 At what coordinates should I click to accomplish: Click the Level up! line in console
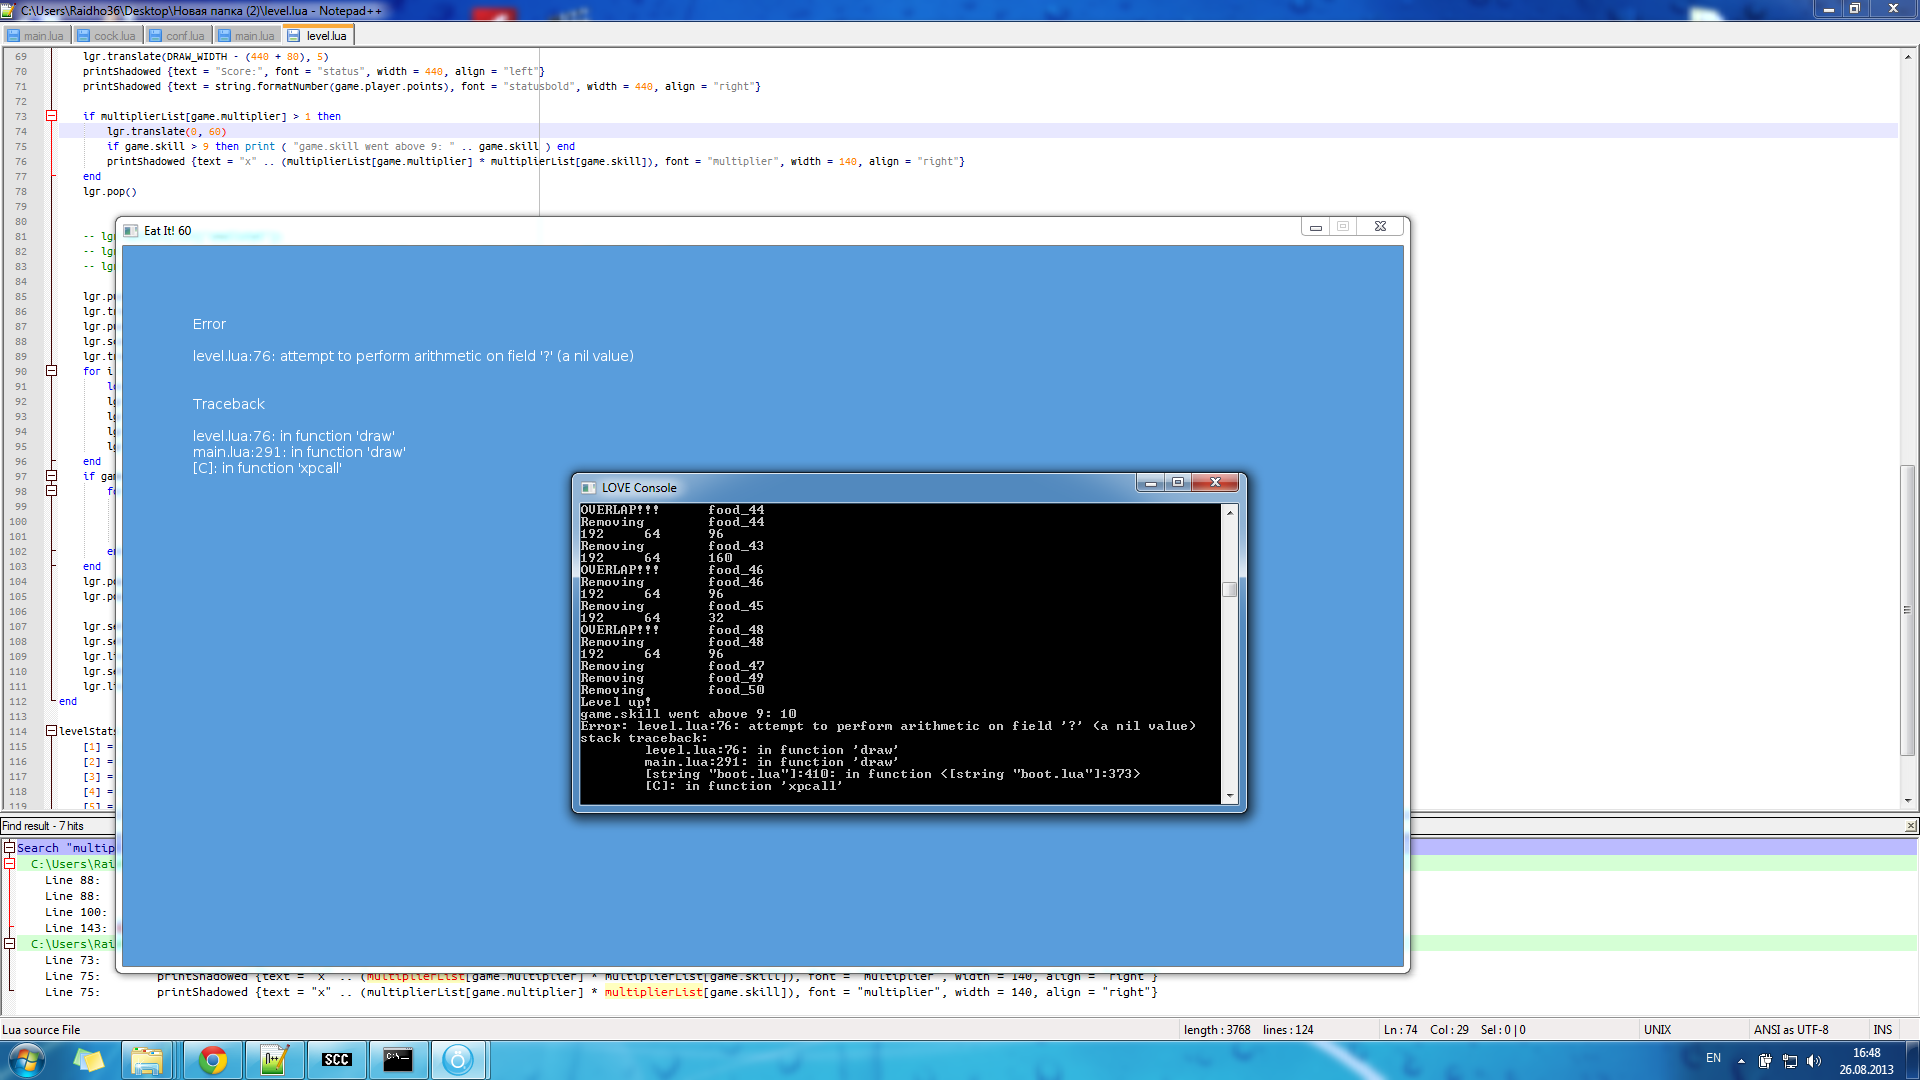tap(616, 702)
